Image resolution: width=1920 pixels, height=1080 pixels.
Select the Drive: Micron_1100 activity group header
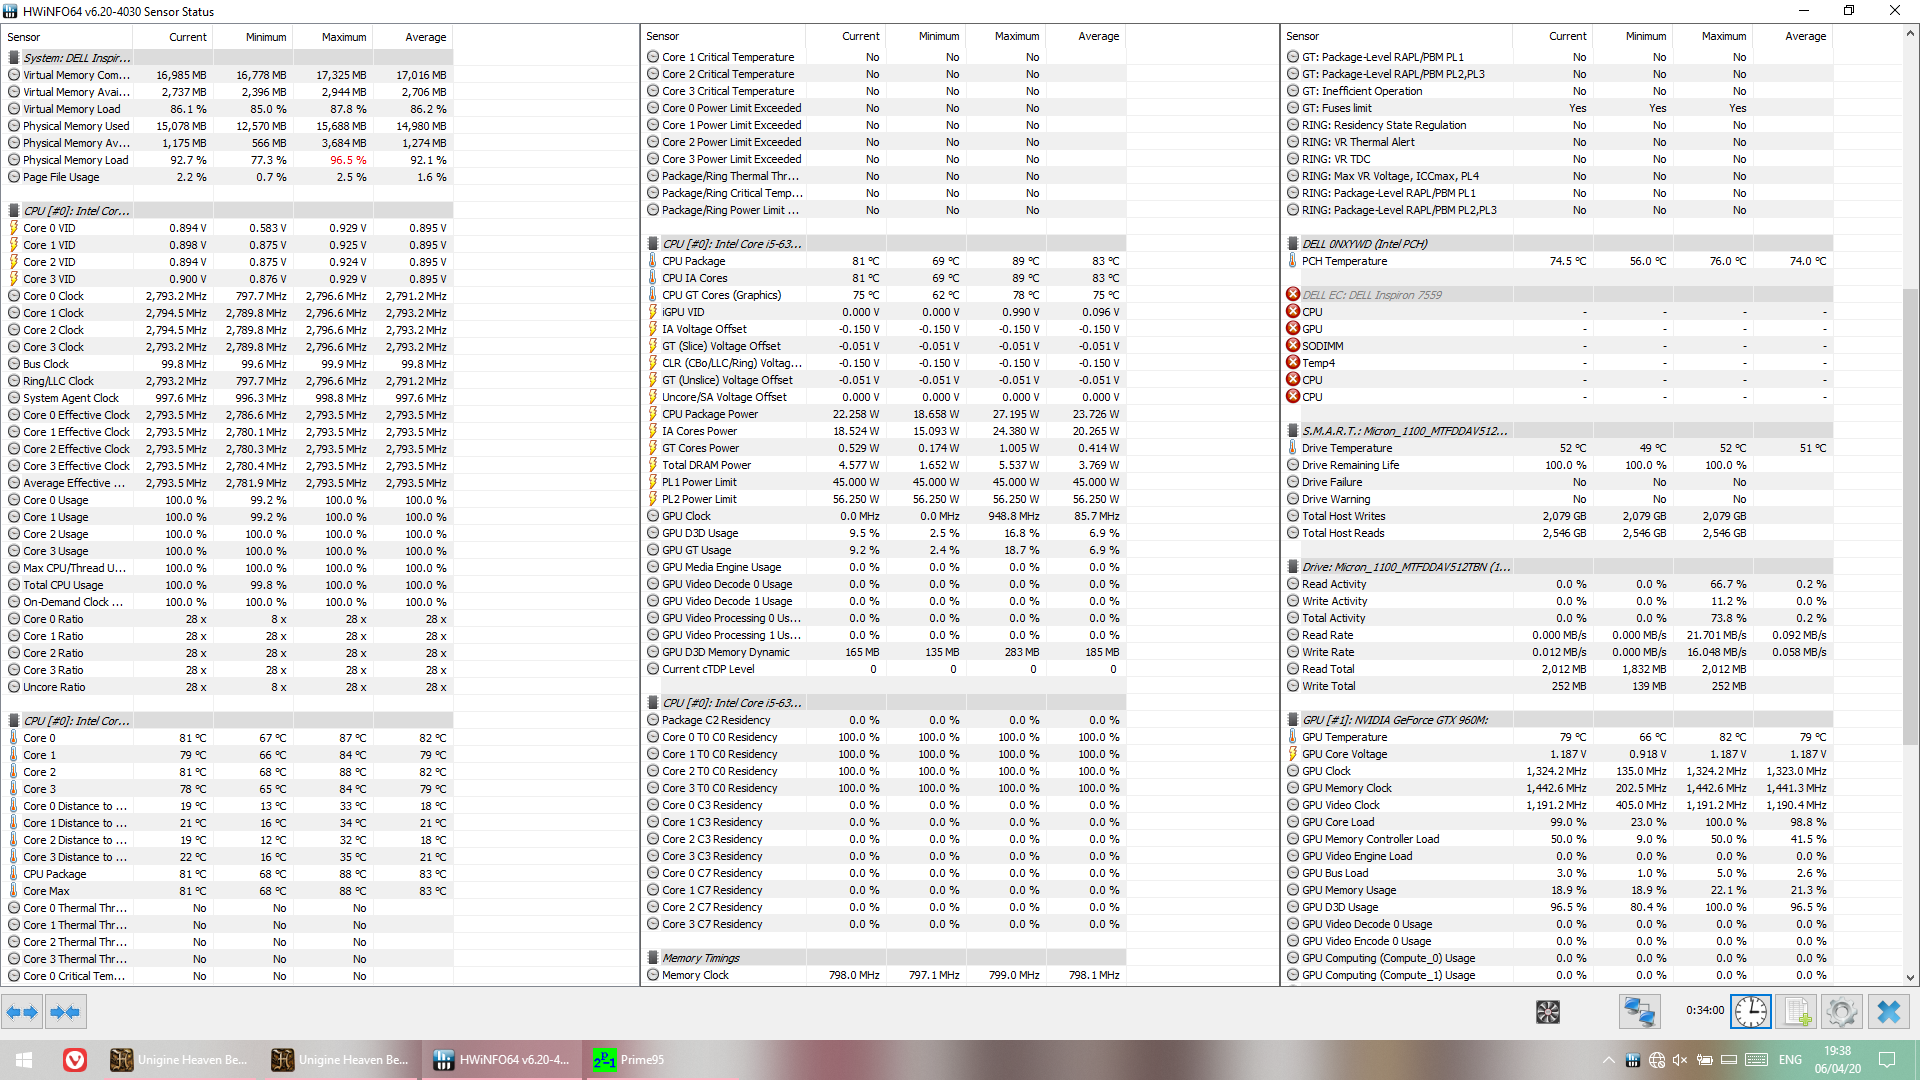tap(1559, 567)
